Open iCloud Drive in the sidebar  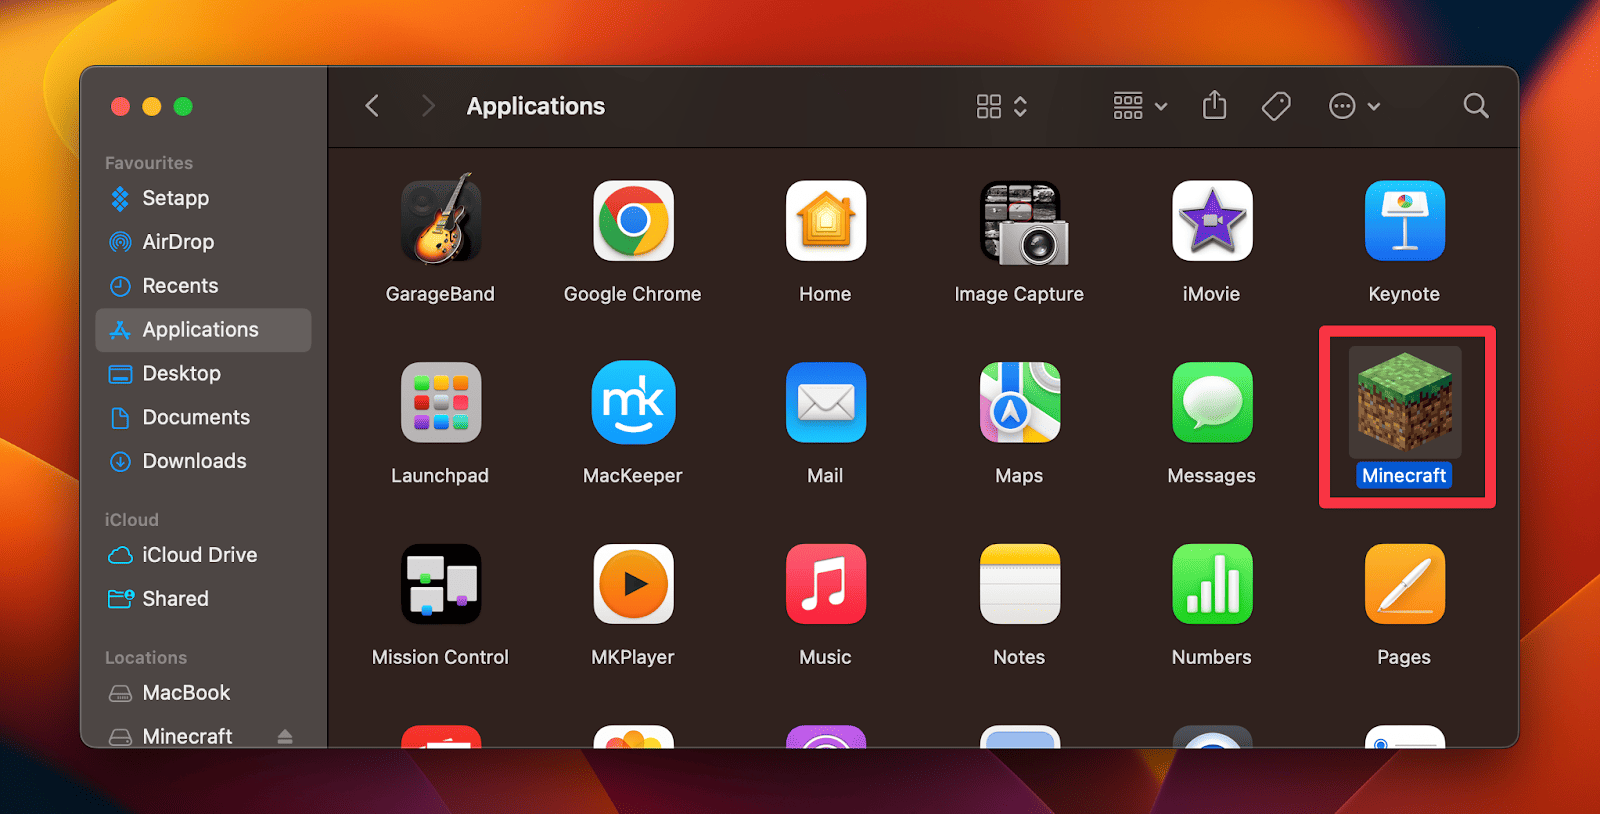coord(203,555)
